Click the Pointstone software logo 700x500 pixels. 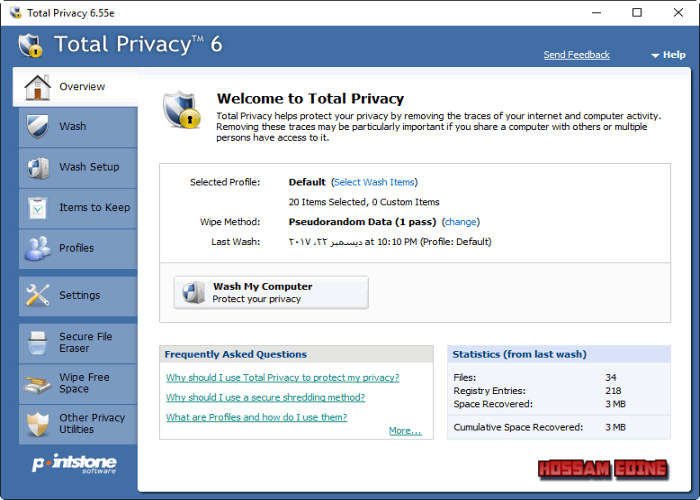74,463
